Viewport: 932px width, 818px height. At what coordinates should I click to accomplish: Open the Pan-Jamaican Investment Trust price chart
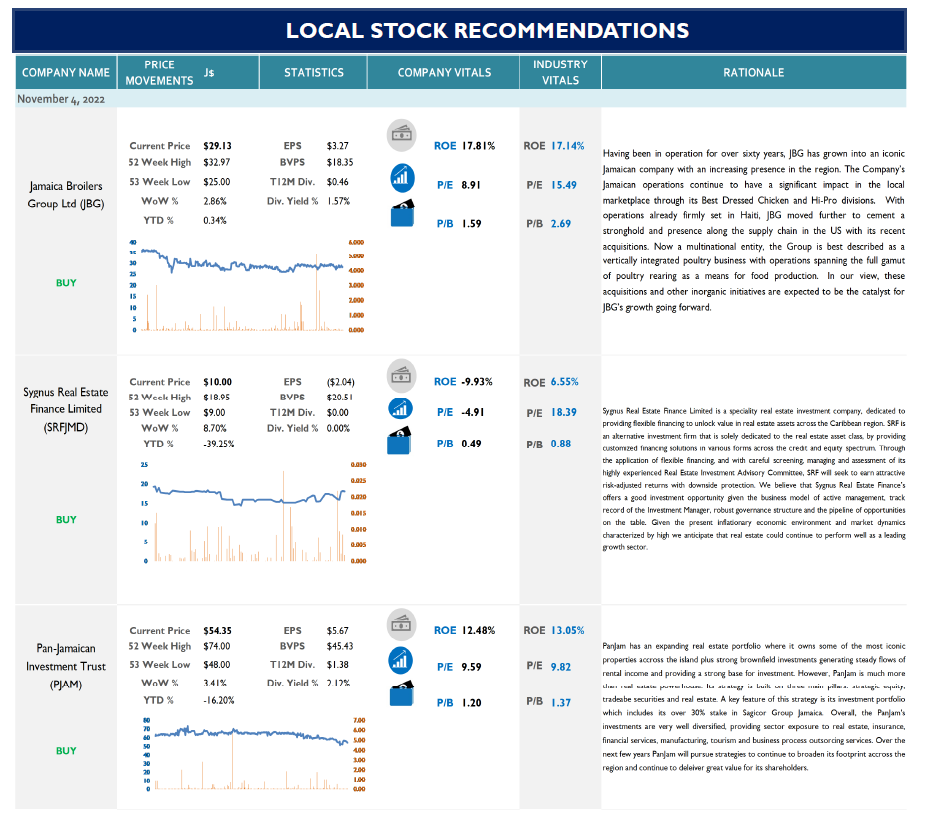pyautogui.click(x=254, y=754)
